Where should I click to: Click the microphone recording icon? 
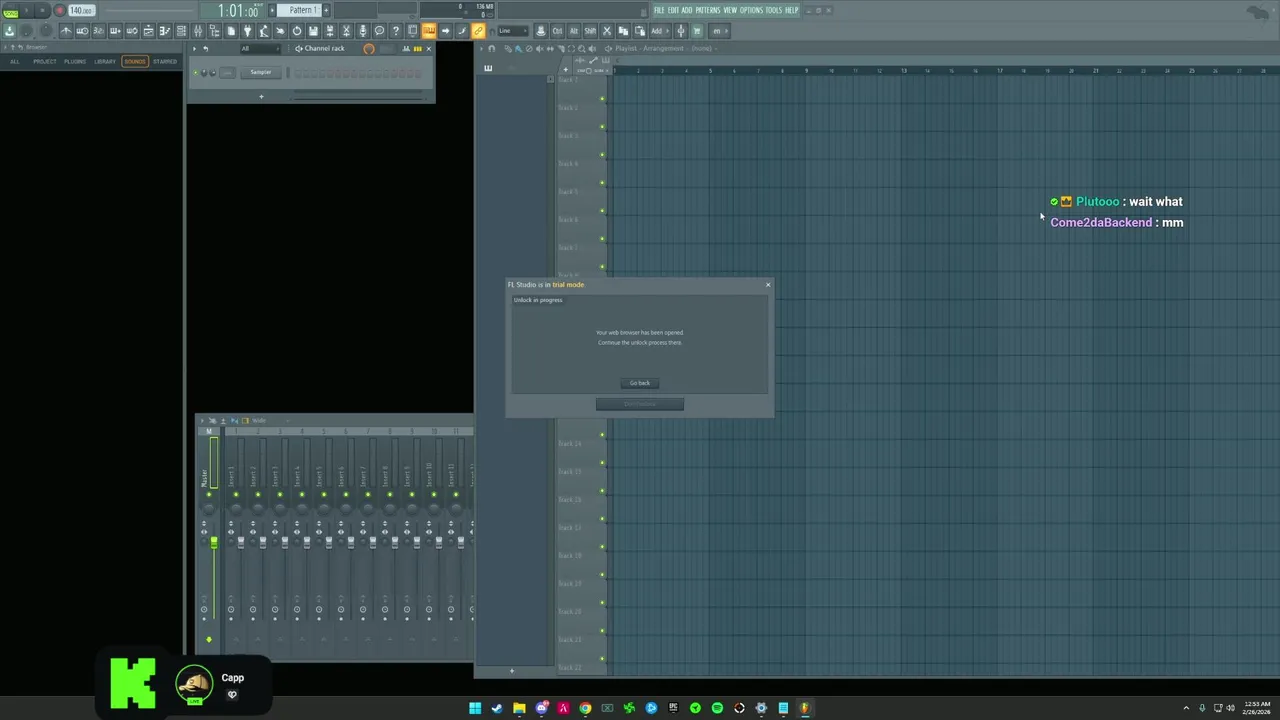point(363,31)
